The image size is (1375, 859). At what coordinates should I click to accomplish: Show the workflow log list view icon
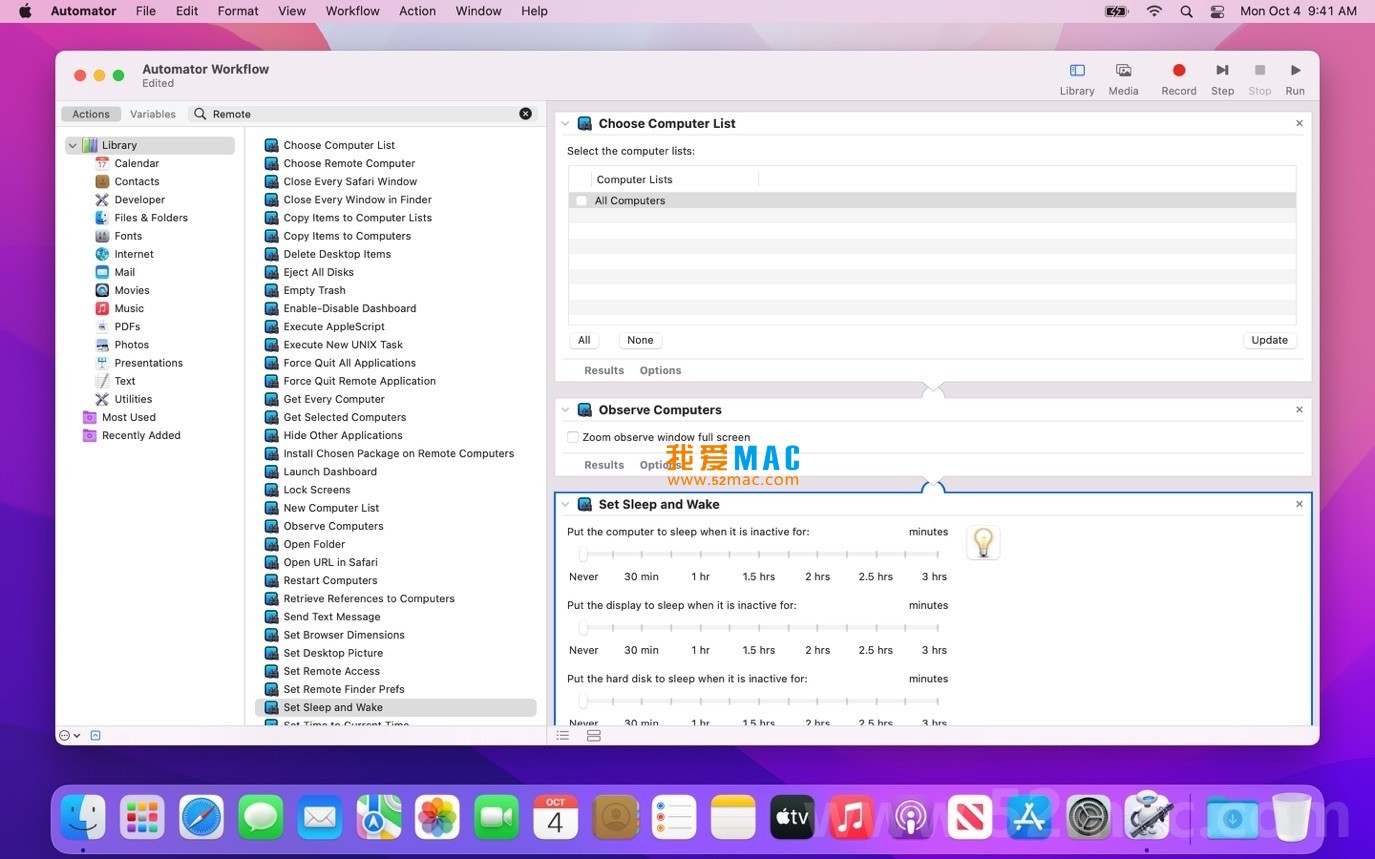point(563,736)
